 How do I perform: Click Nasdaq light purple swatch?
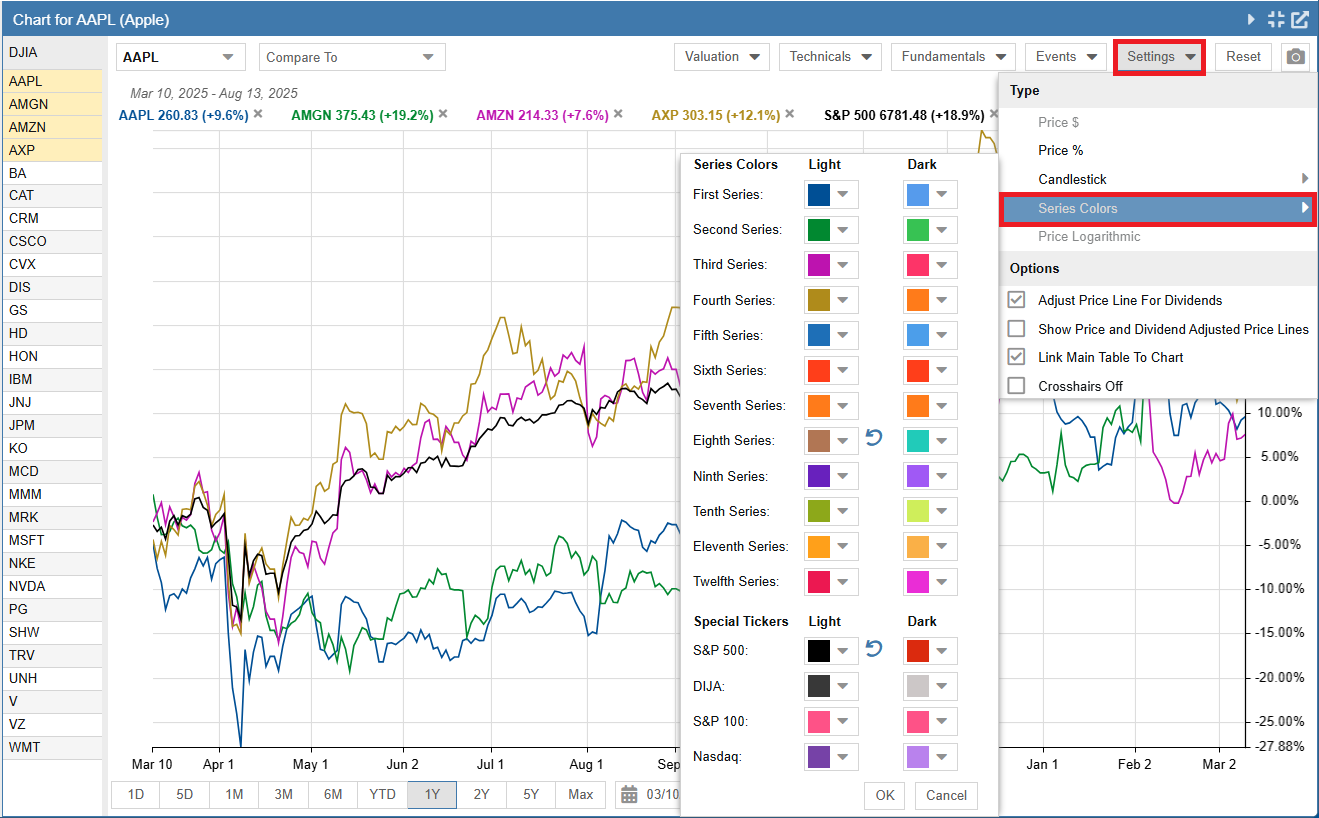[x=819, y=757]
